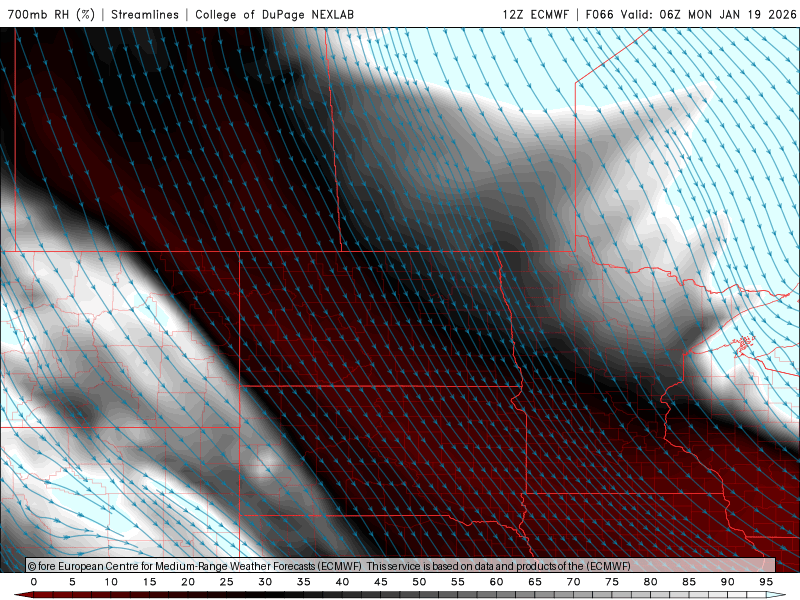The image size is (800, 600).
Task: Click the "5" label on the colorbar scale
Action: click(72, 582)
